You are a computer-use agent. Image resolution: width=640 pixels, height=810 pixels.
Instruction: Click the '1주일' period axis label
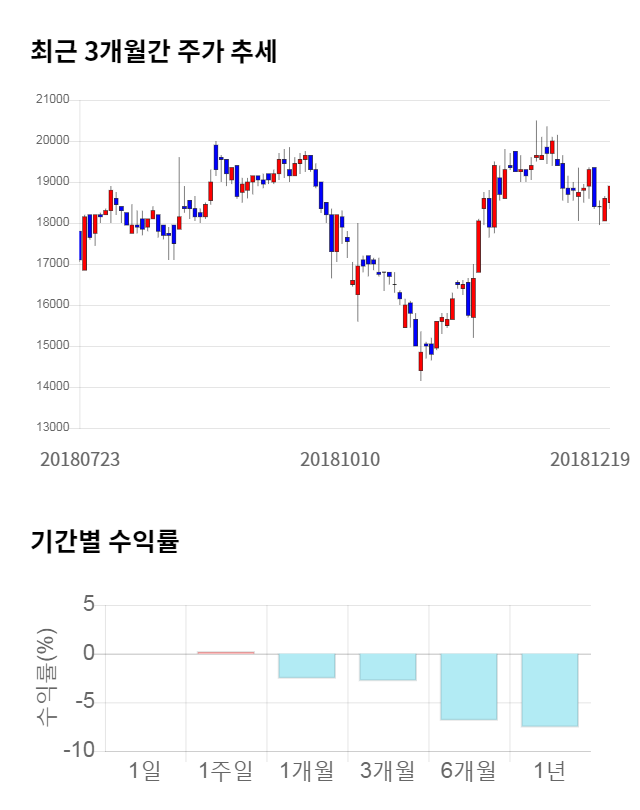tap(226, 771)
